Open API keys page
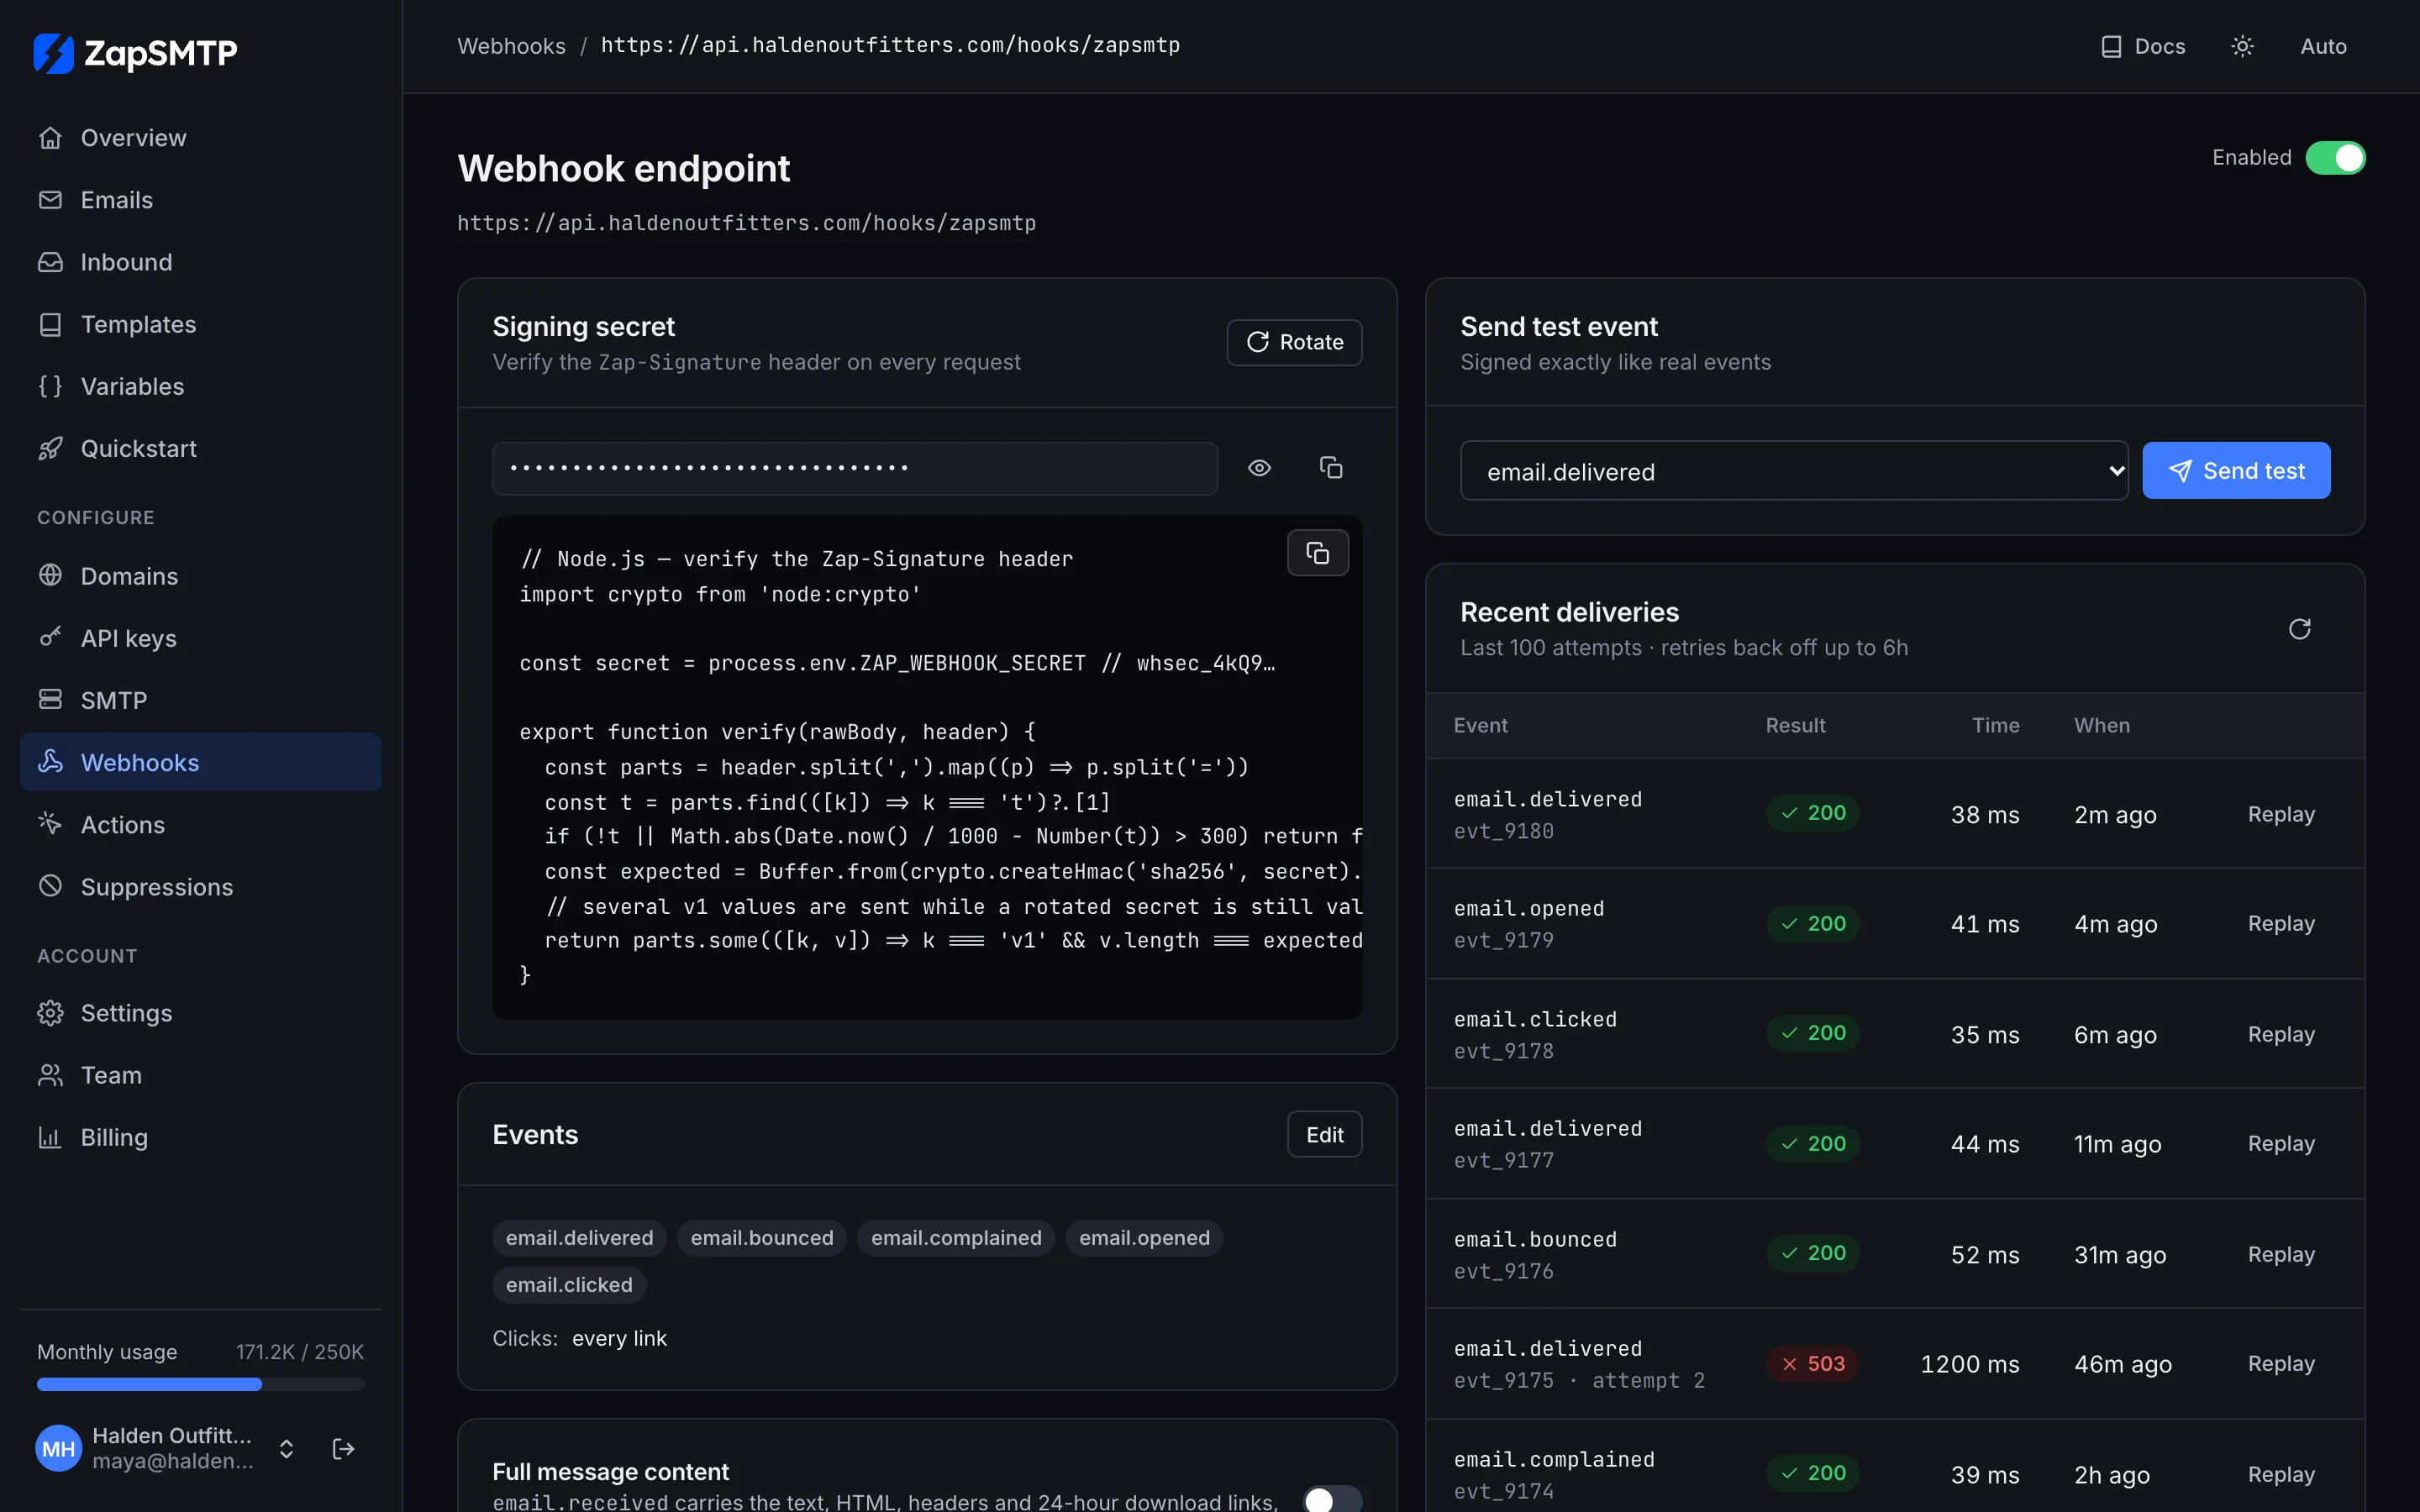Image resolution: width=2420 pixels, height=1512 pixels. tap(200, 638)
